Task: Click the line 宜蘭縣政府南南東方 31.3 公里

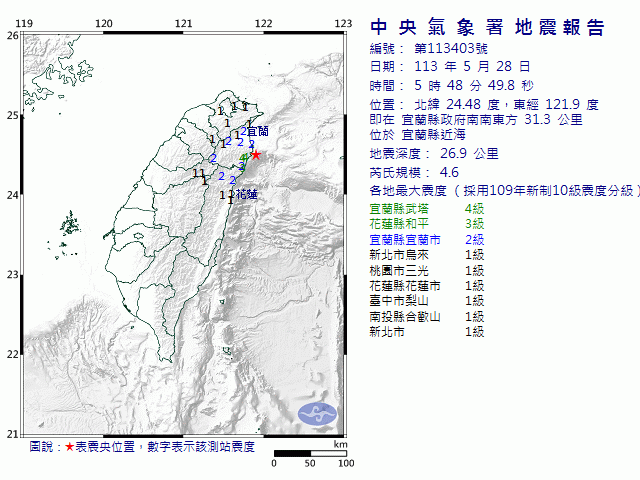Action: 492,120
